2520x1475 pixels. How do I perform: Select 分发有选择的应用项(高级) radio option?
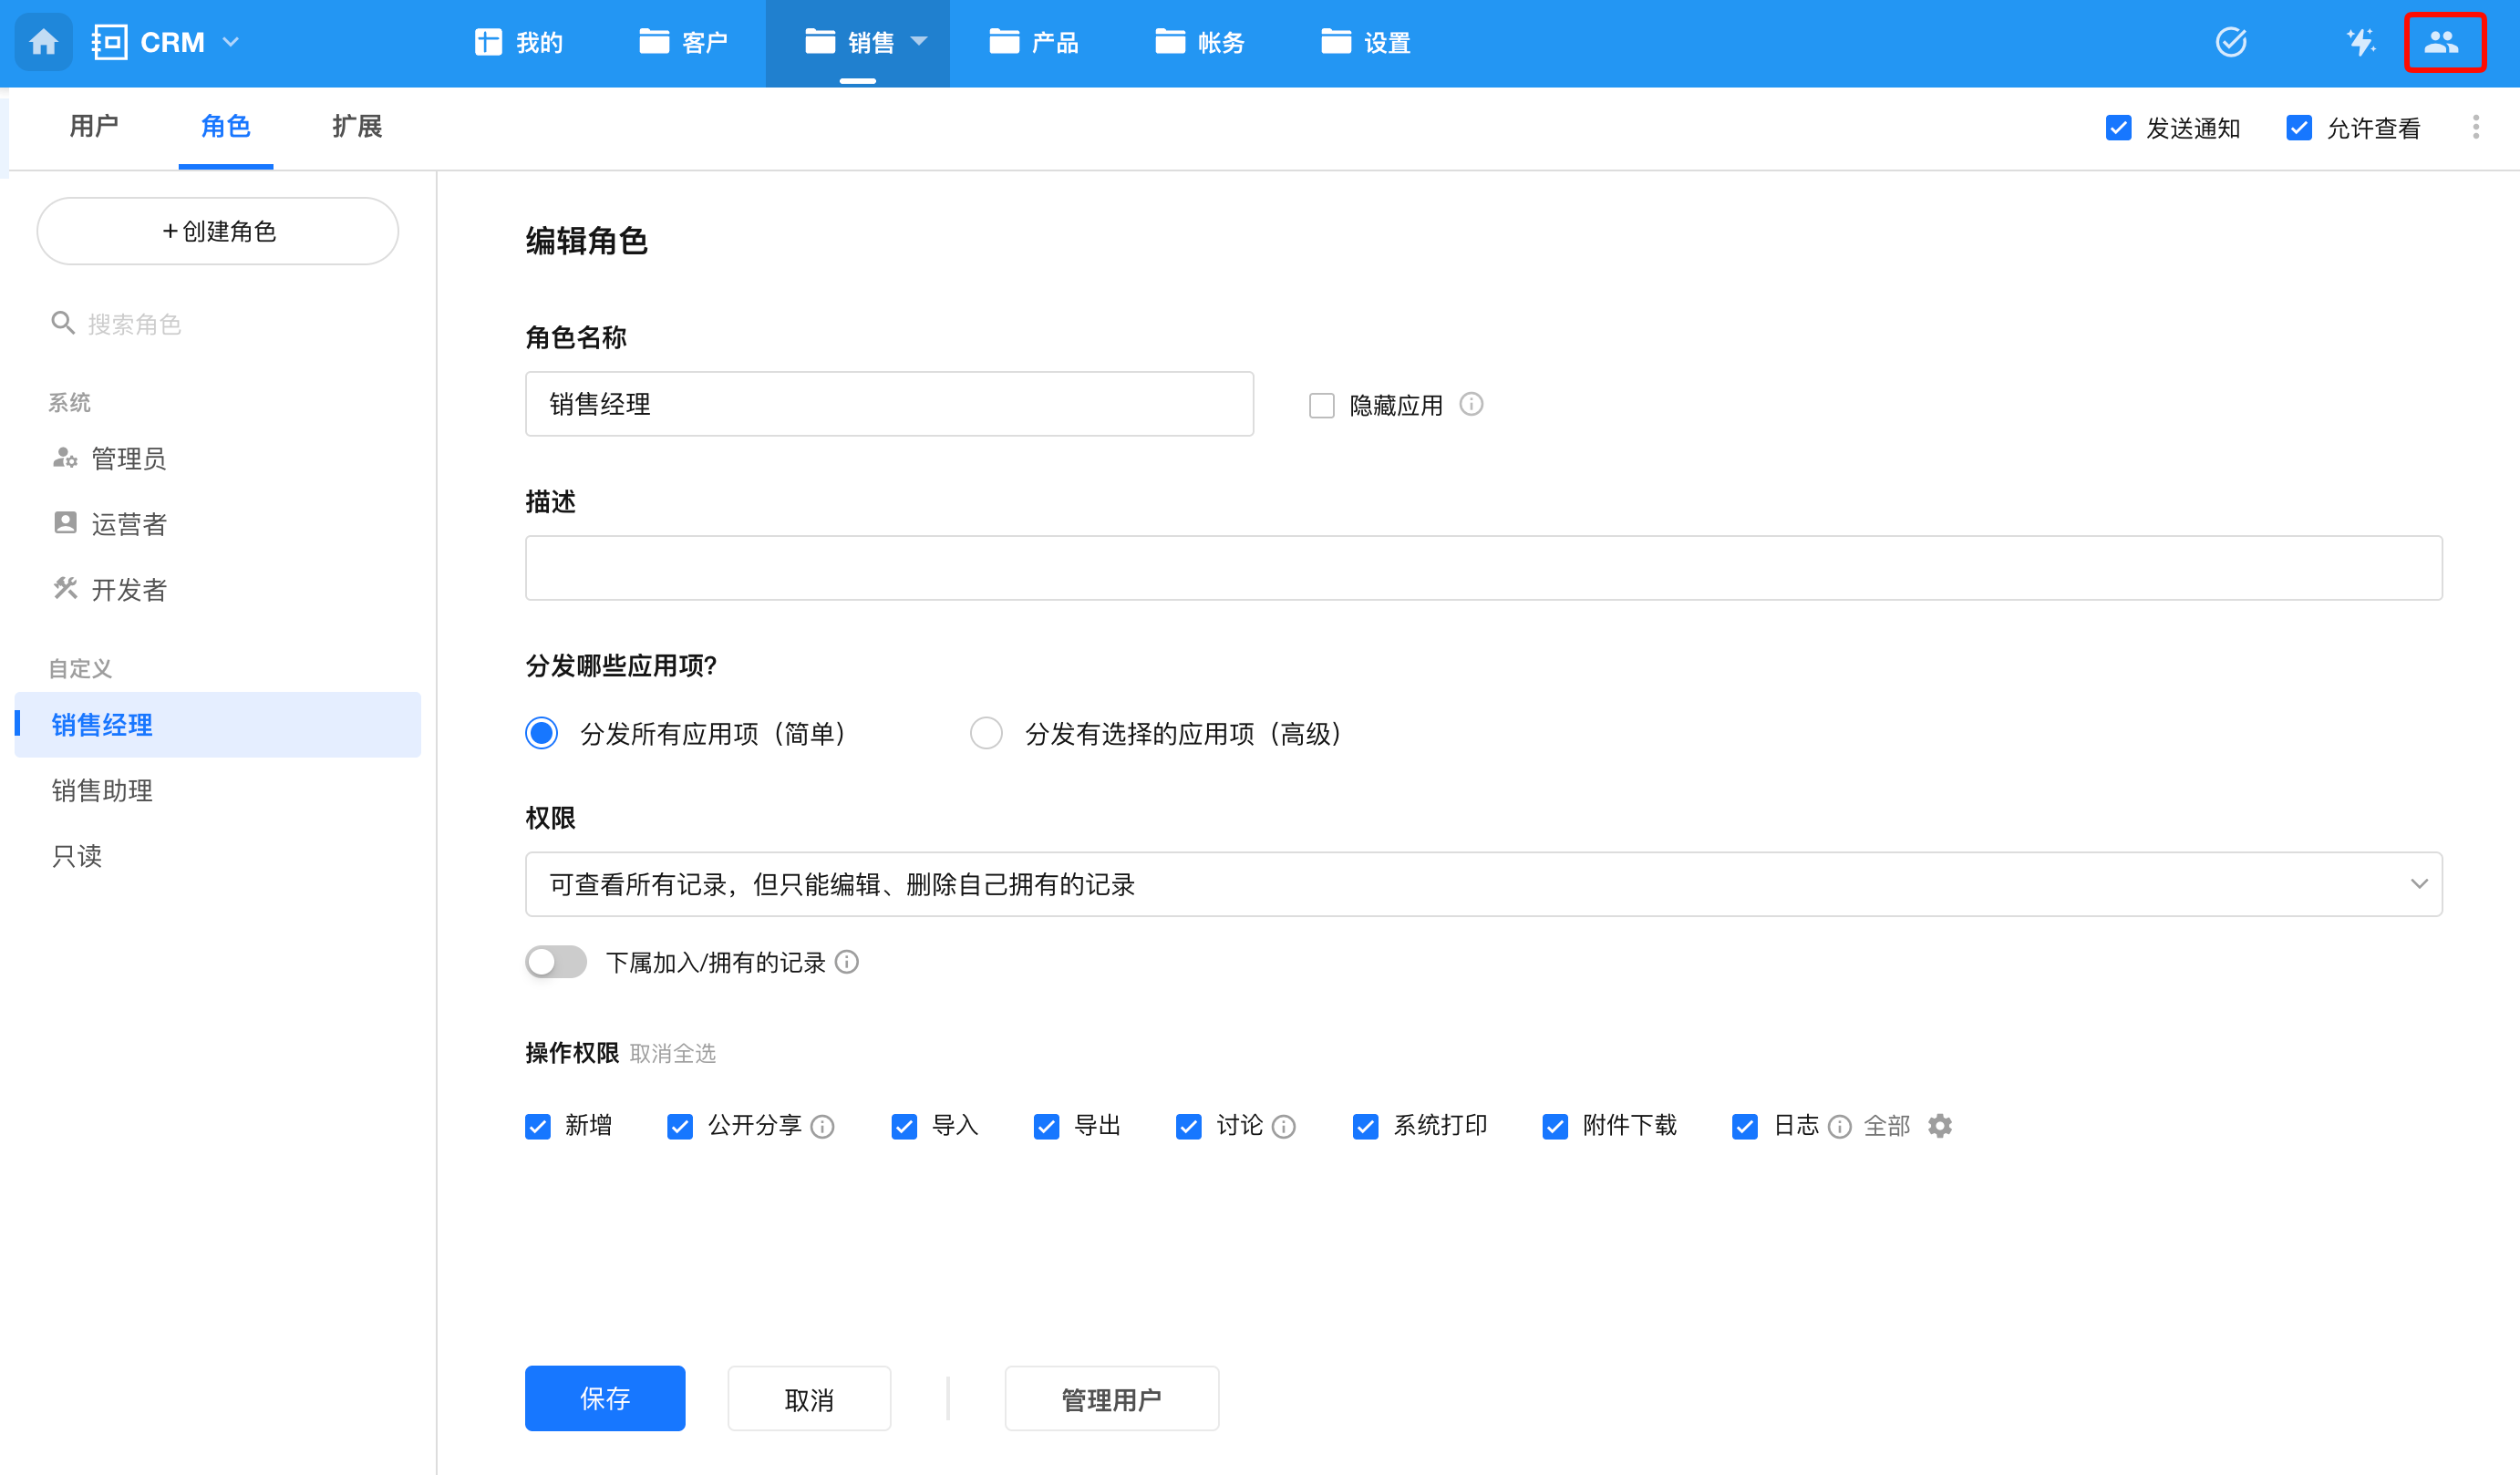click(x=986, y=733)
